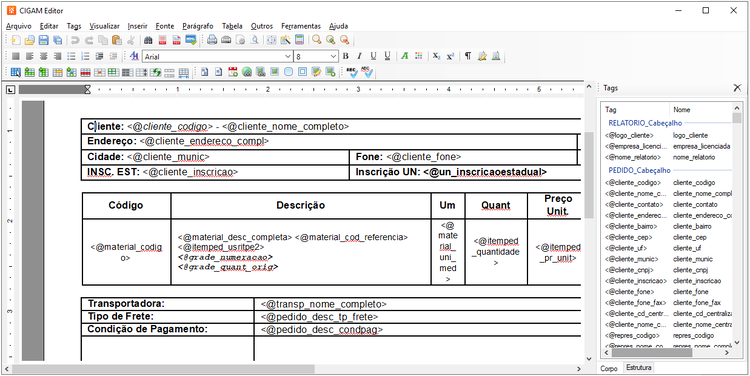Toggle align left
Viewport: 750px width, 376px height.
coord(30,56)
